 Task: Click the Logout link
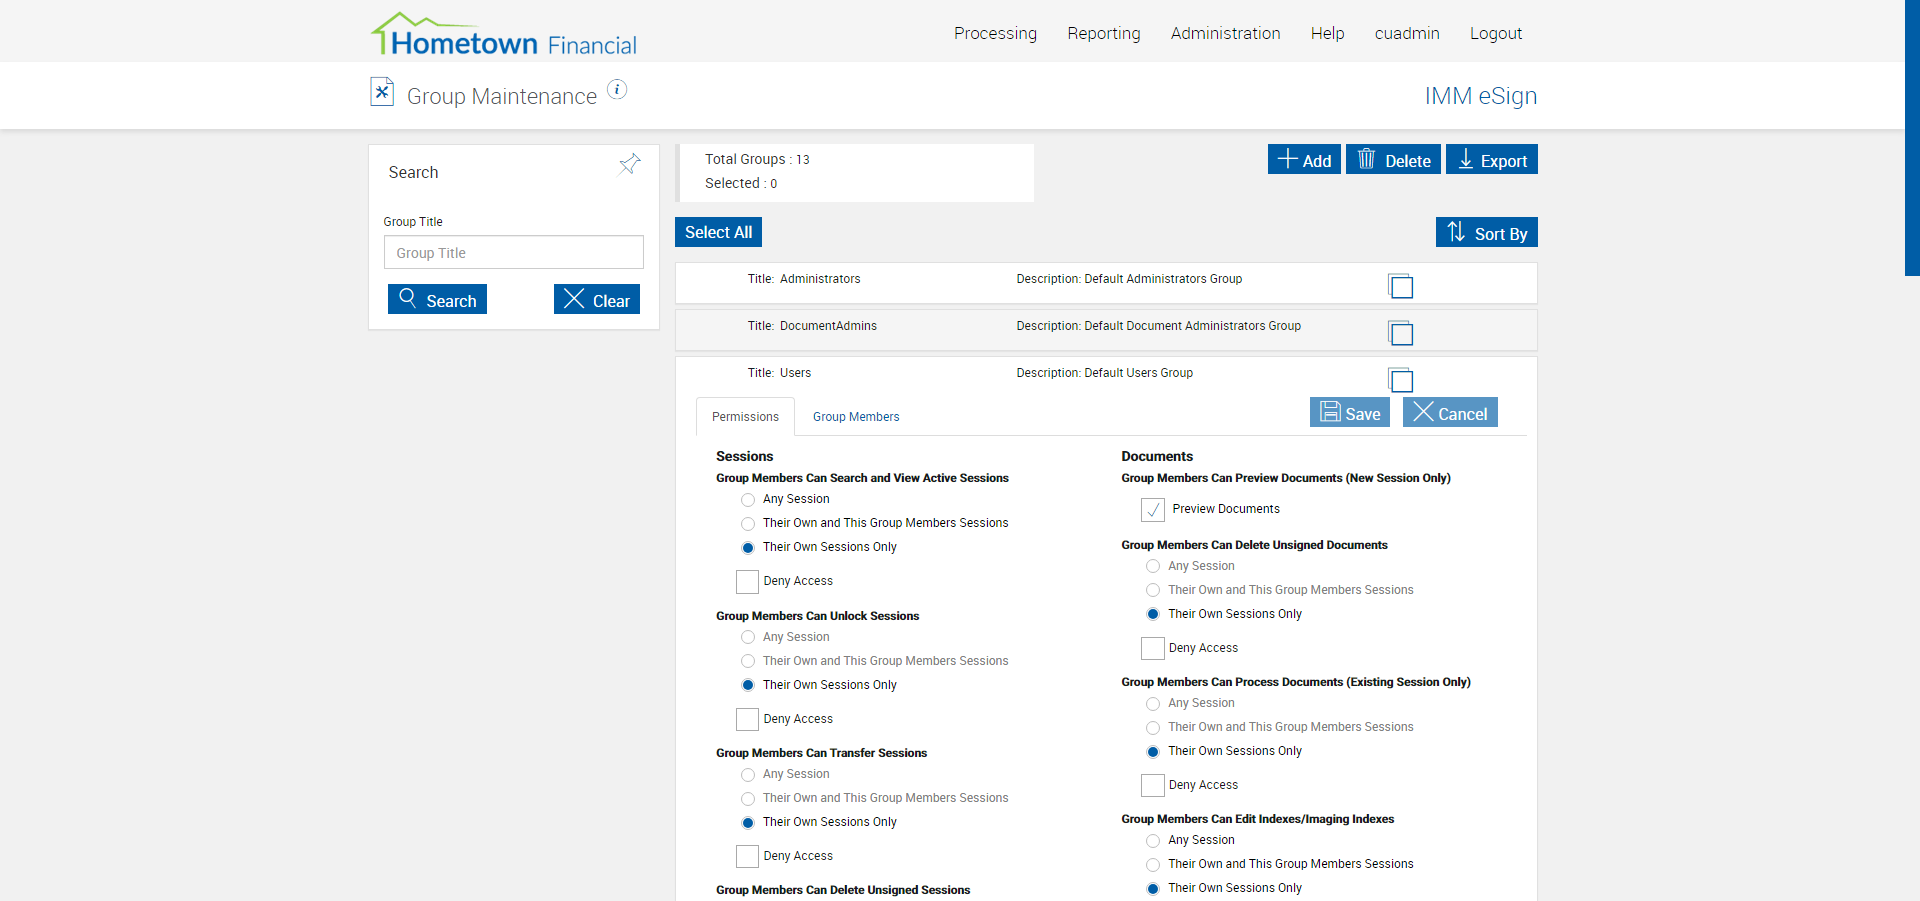point(1495,33)
